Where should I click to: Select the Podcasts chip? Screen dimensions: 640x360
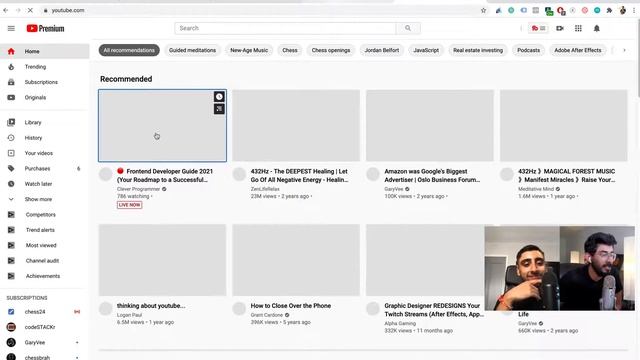click(x=529, y=50)
